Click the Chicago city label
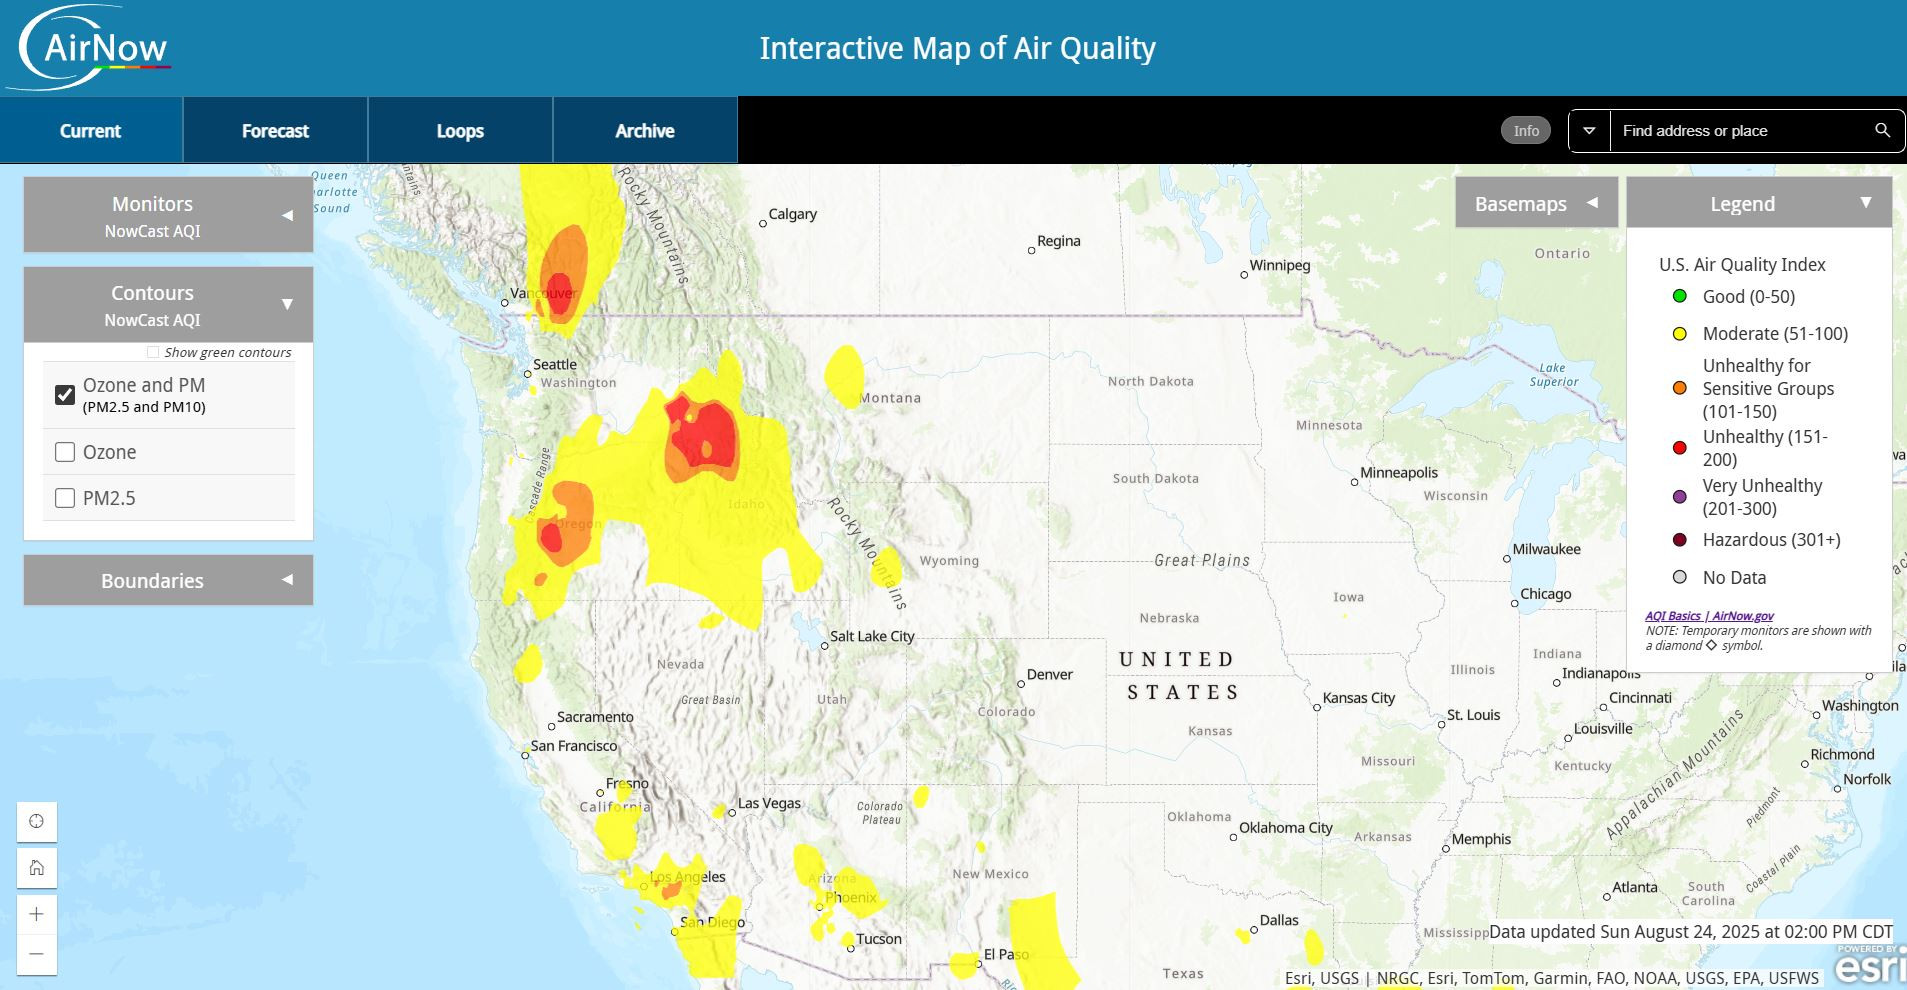 point(1545,594)
